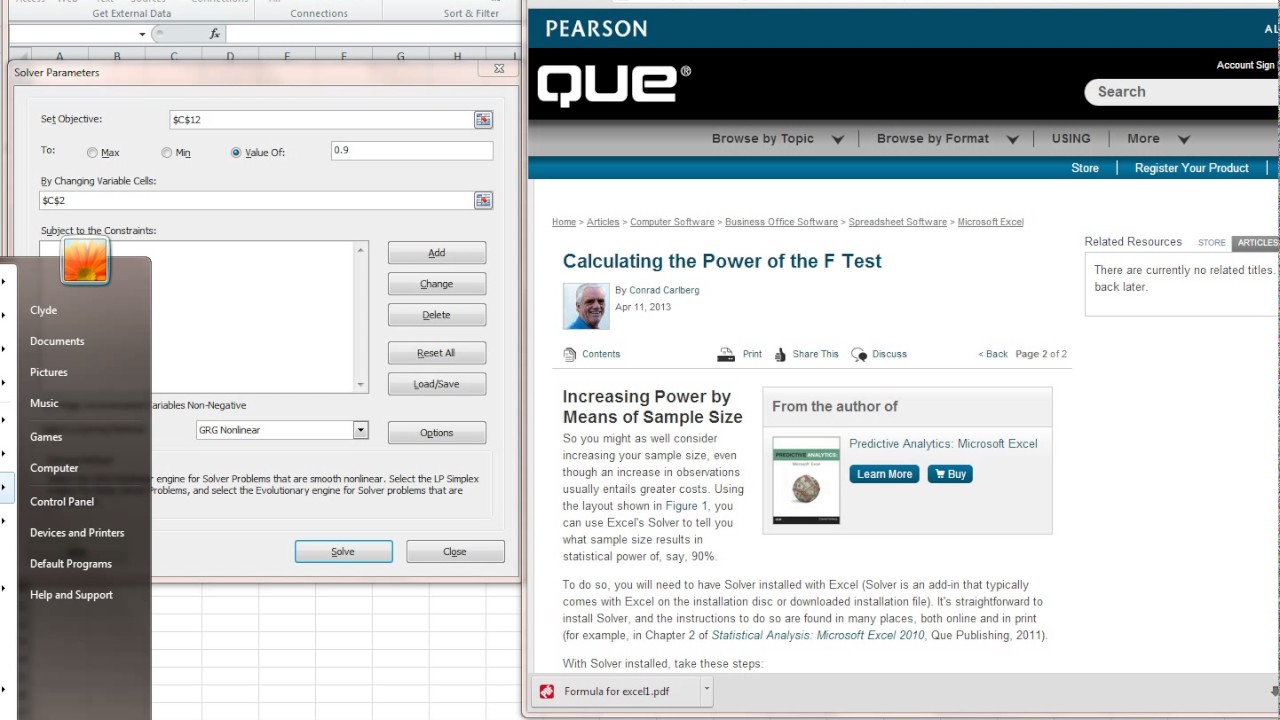Open USING menu item
1280x720 pixels.
[x=1071, y=139]
